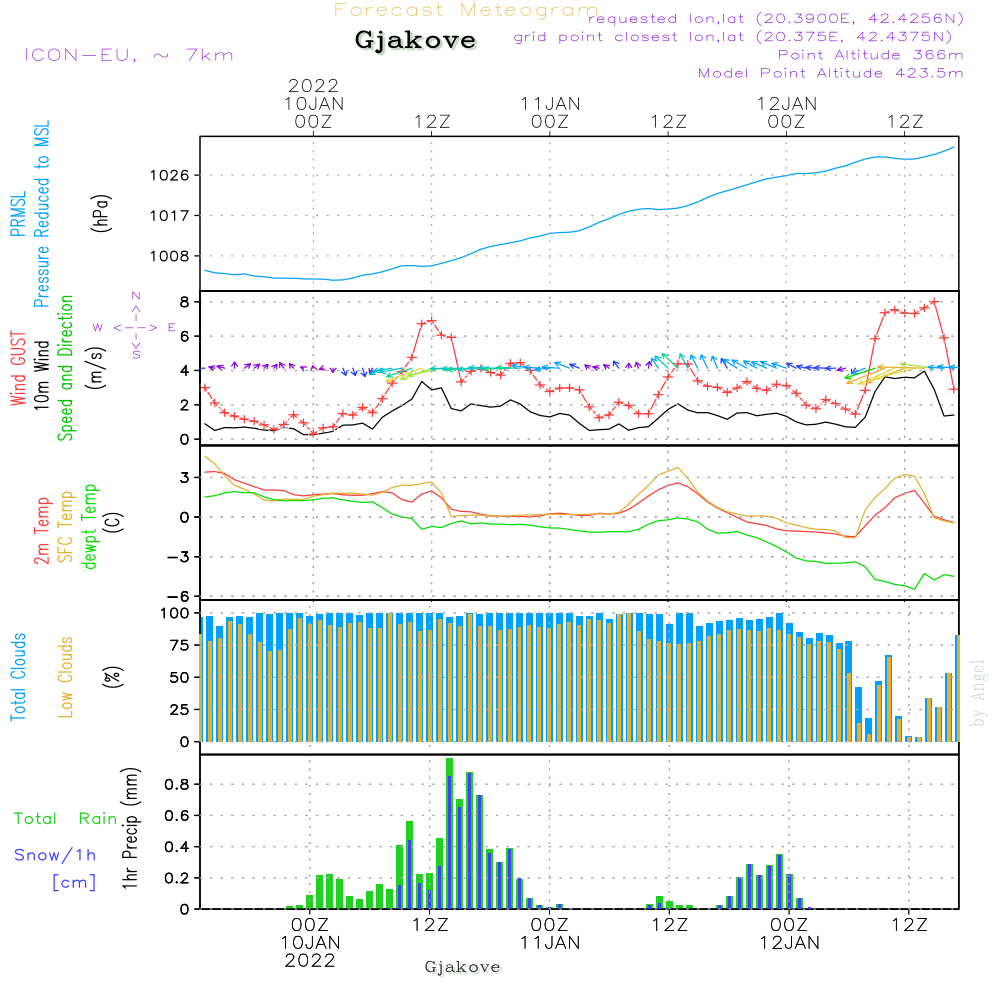Click the -6 temperature axis value
This screenshot has height=1000, width=1000.
pyautogui.click(x=179, y=597)
